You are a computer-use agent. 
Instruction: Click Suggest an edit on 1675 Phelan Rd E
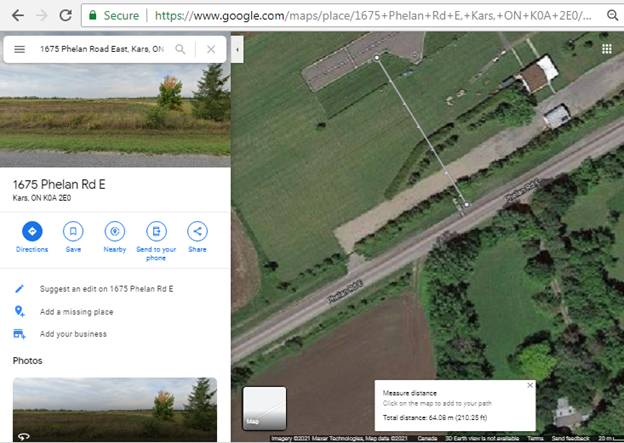pyautogui.click(x=106, y=288)
